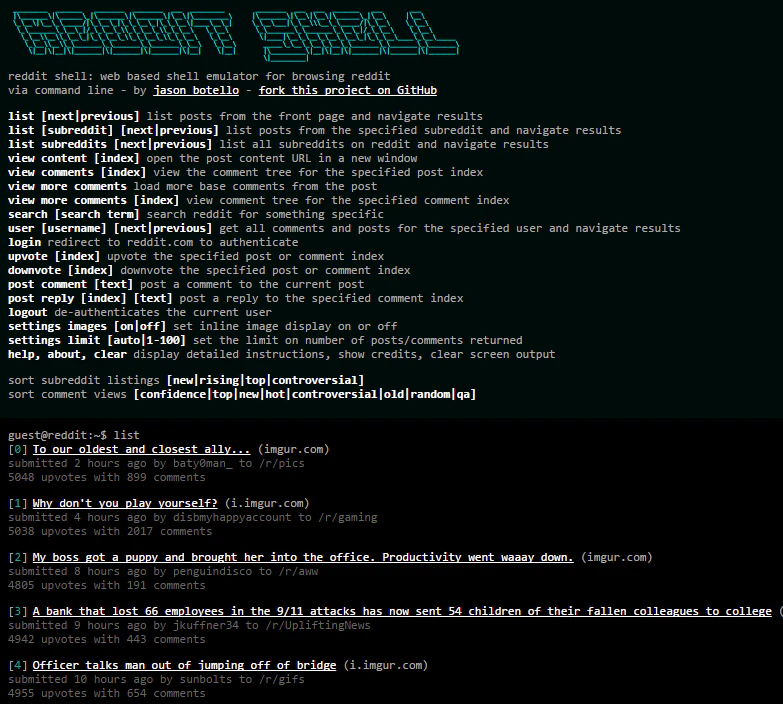Click the [0] post index
This screenshot has width=783, height=704.
(17, 449)
